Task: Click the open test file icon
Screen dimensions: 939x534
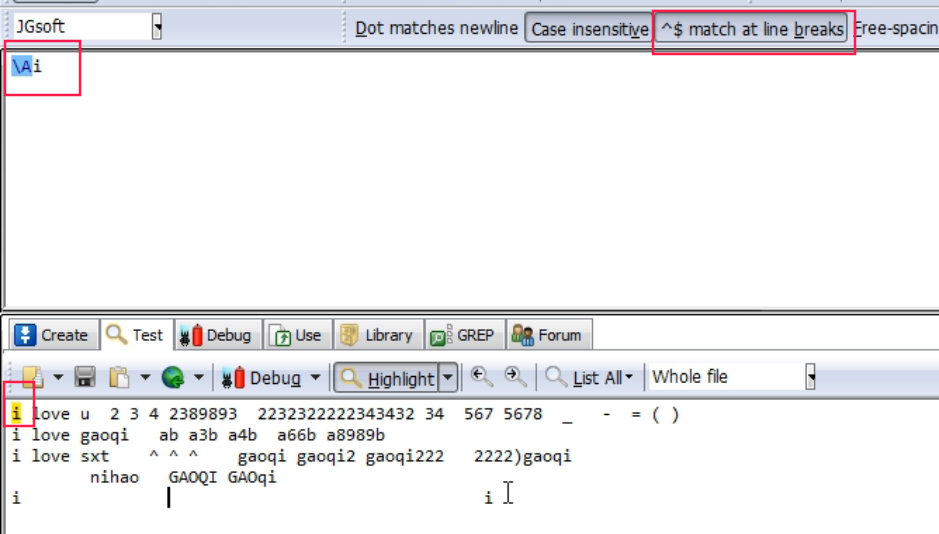Action: coord(32,378)
